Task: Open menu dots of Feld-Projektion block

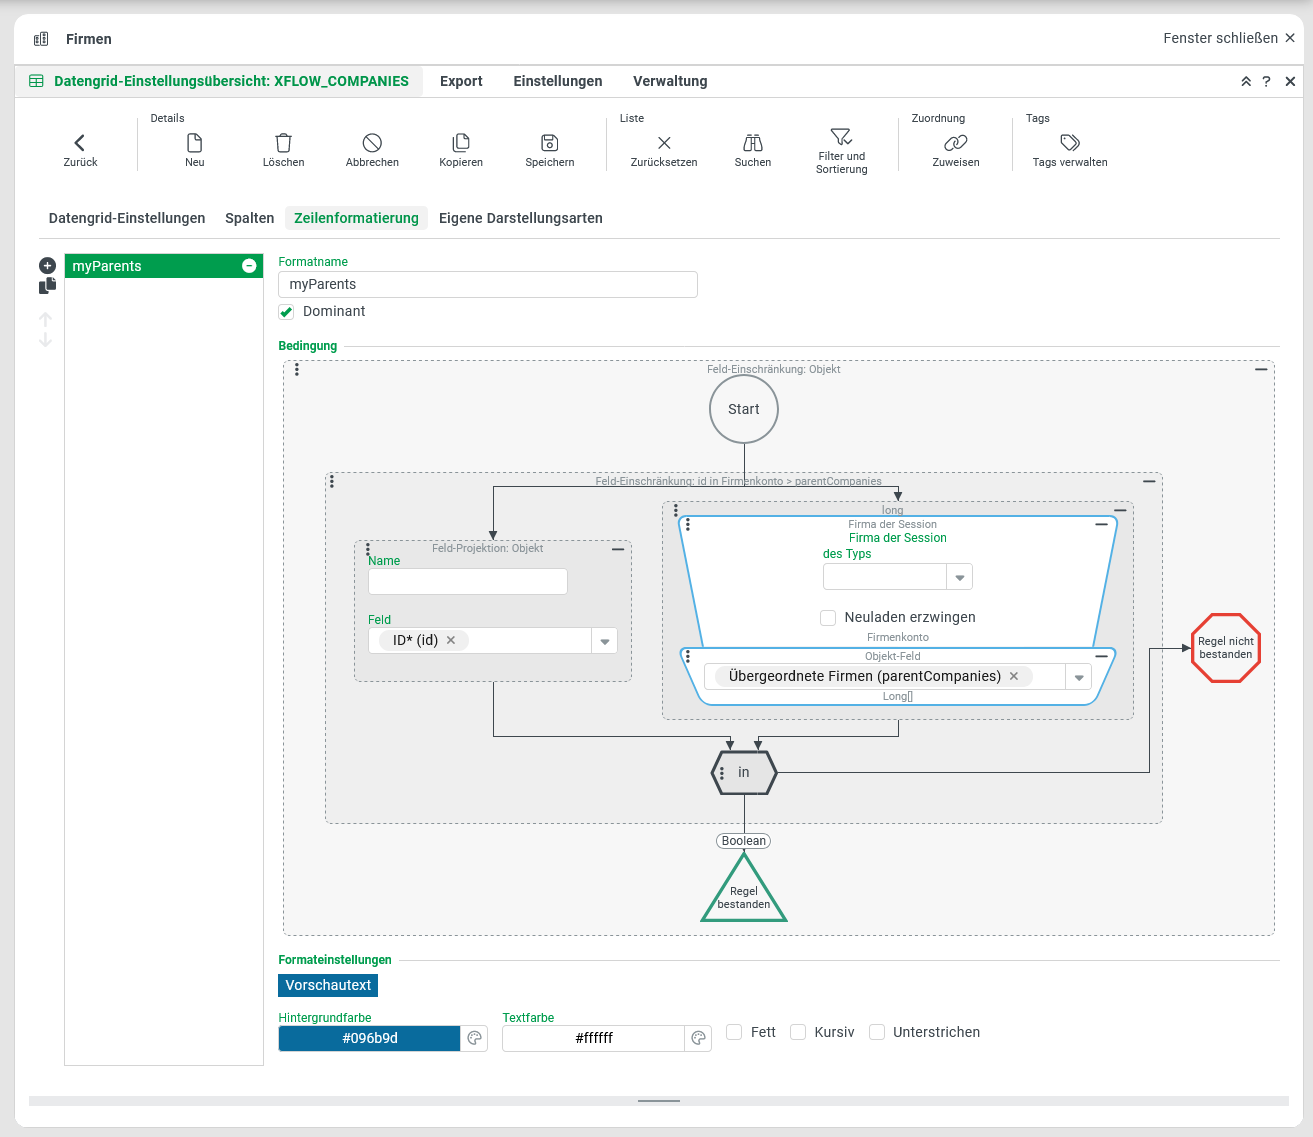Action: [368, 549]
